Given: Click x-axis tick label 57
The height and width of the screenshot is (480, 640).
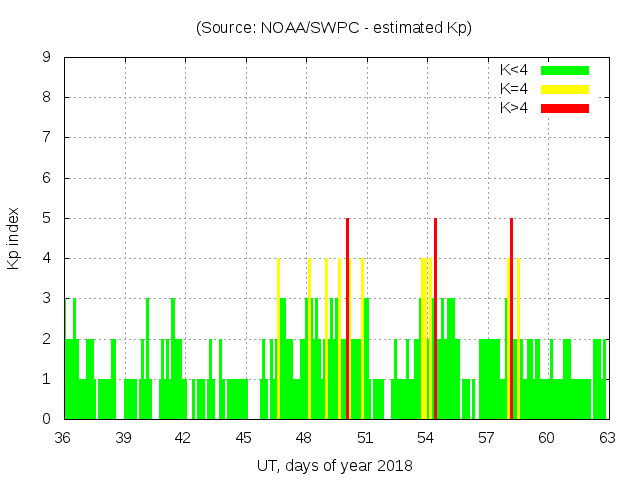Looking at the screenshot, I should tap(486, 438).
